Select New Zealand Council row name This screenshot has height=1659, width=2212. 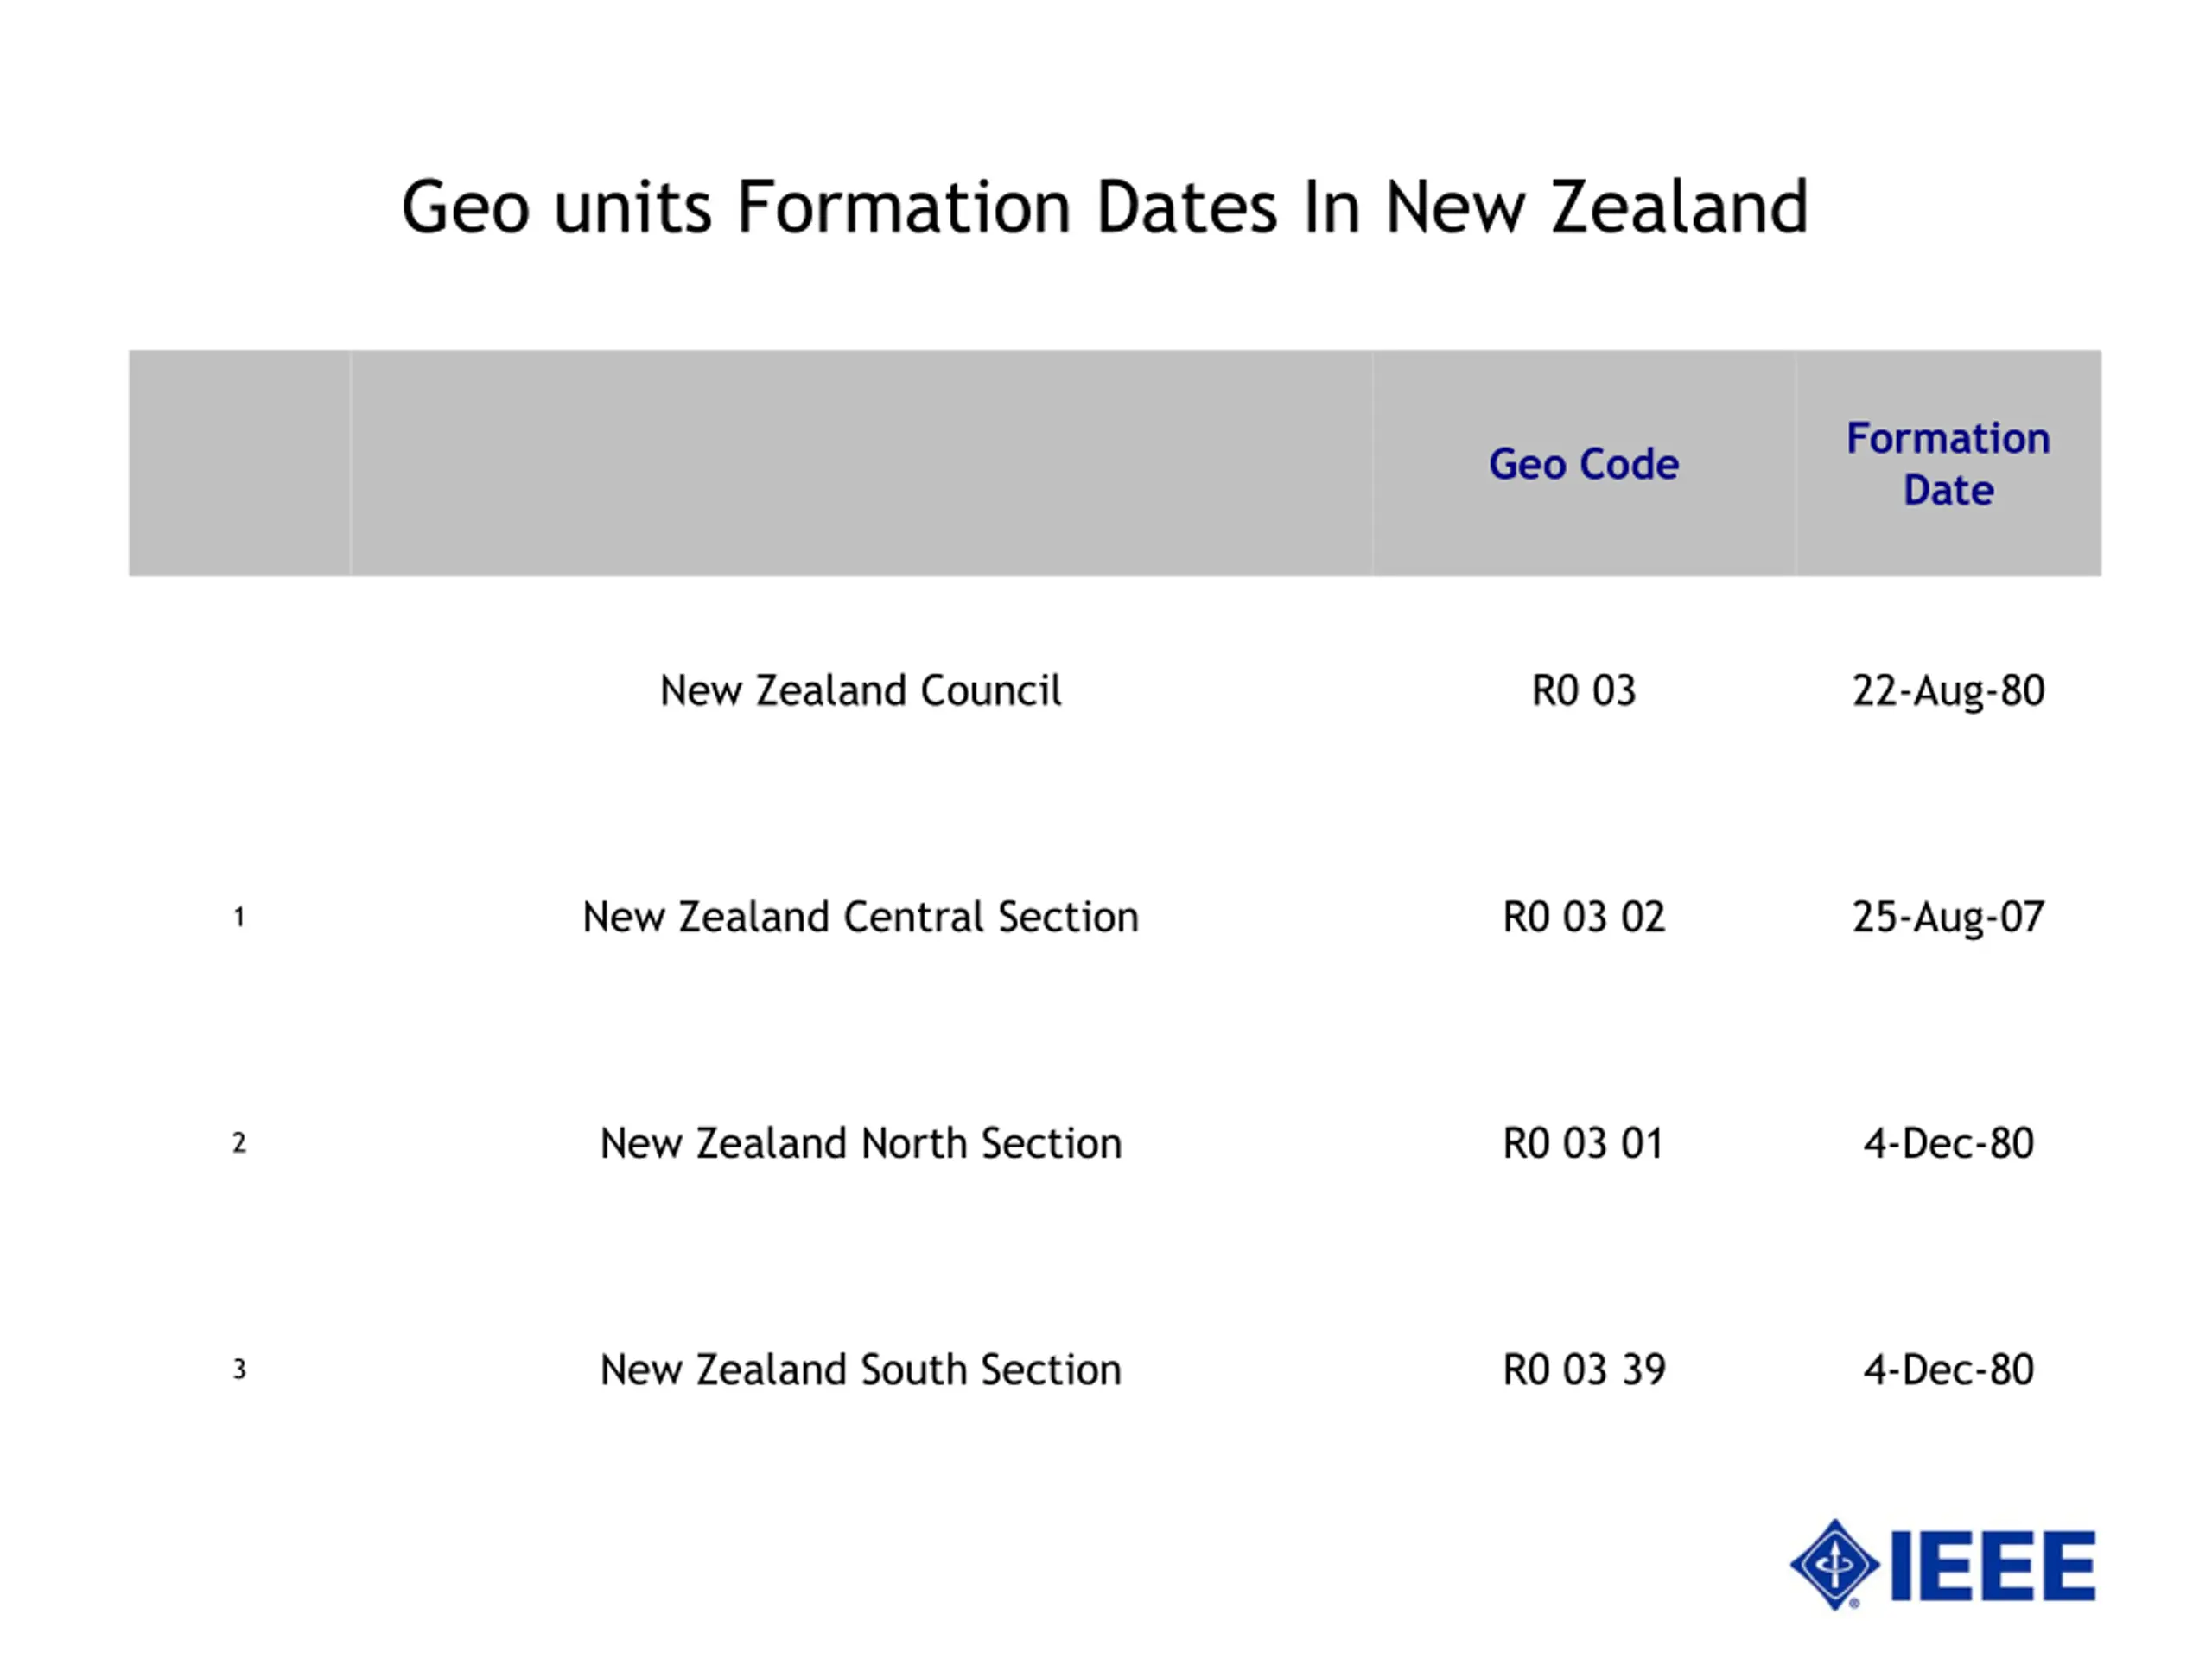tap(861, 691)
